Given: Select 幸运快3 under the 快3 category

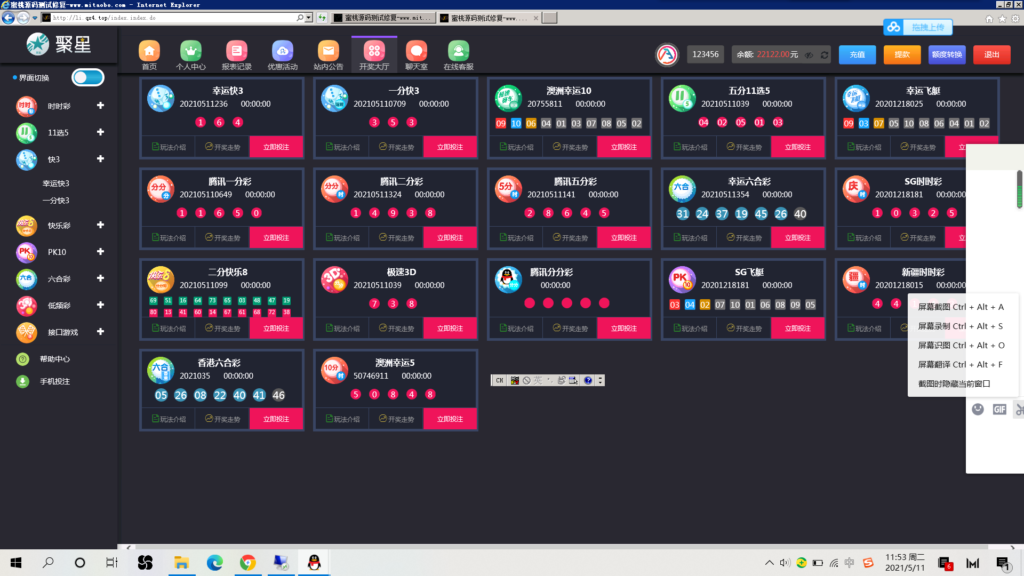Looking at the screenshot, I should 56,184.
